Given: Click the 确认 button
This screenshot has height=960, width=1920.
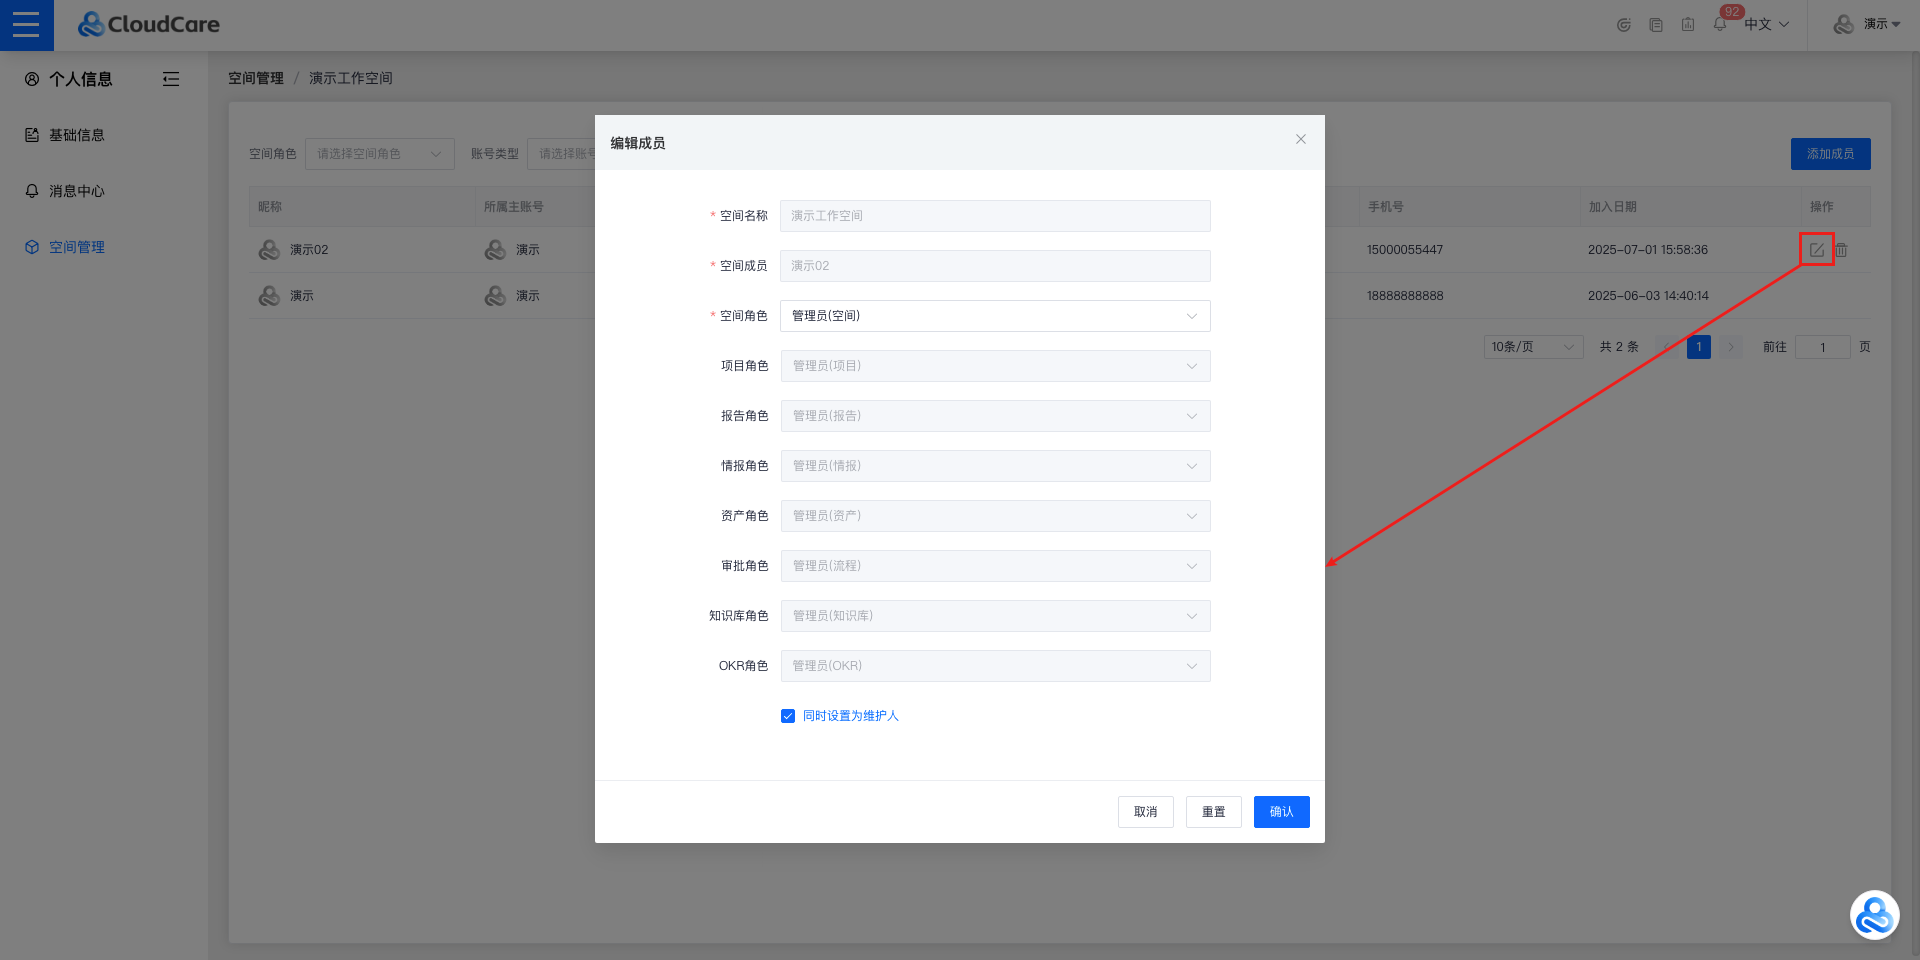Looking at the screenshot, I should [x=1281, y=812].
